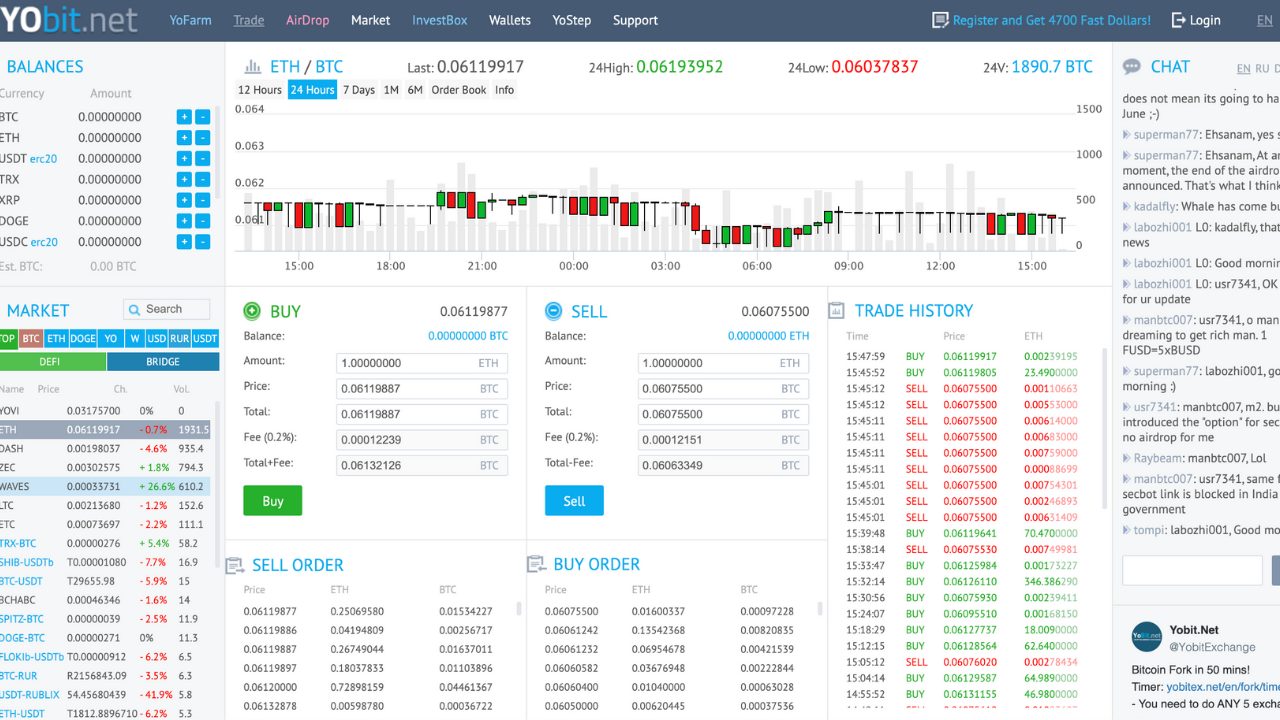Screen dimensions: 1280x720
Task: Click the market Search field
Action: (167, 309)
